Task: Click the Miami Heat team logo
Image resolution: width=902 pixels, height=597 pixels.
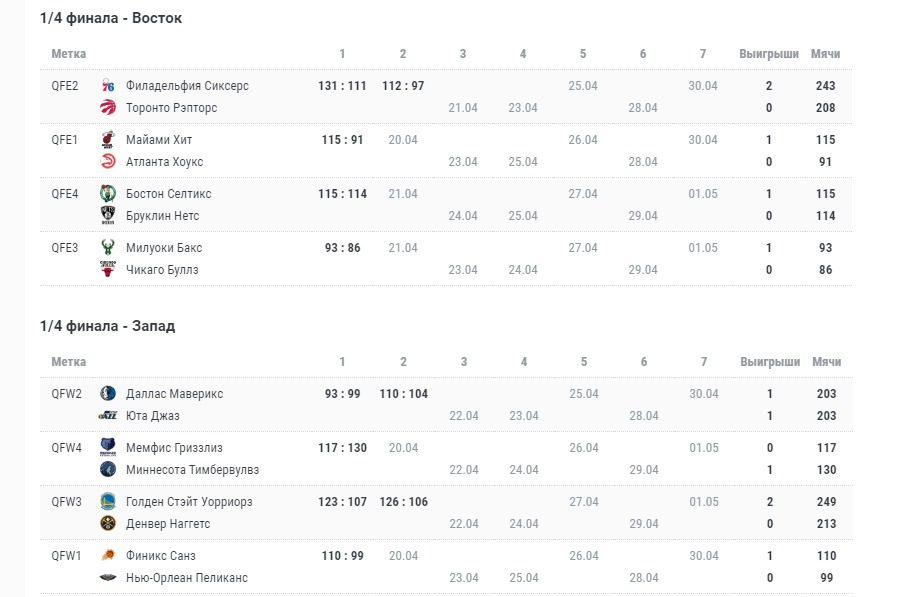Action: [x=108, y=140]
